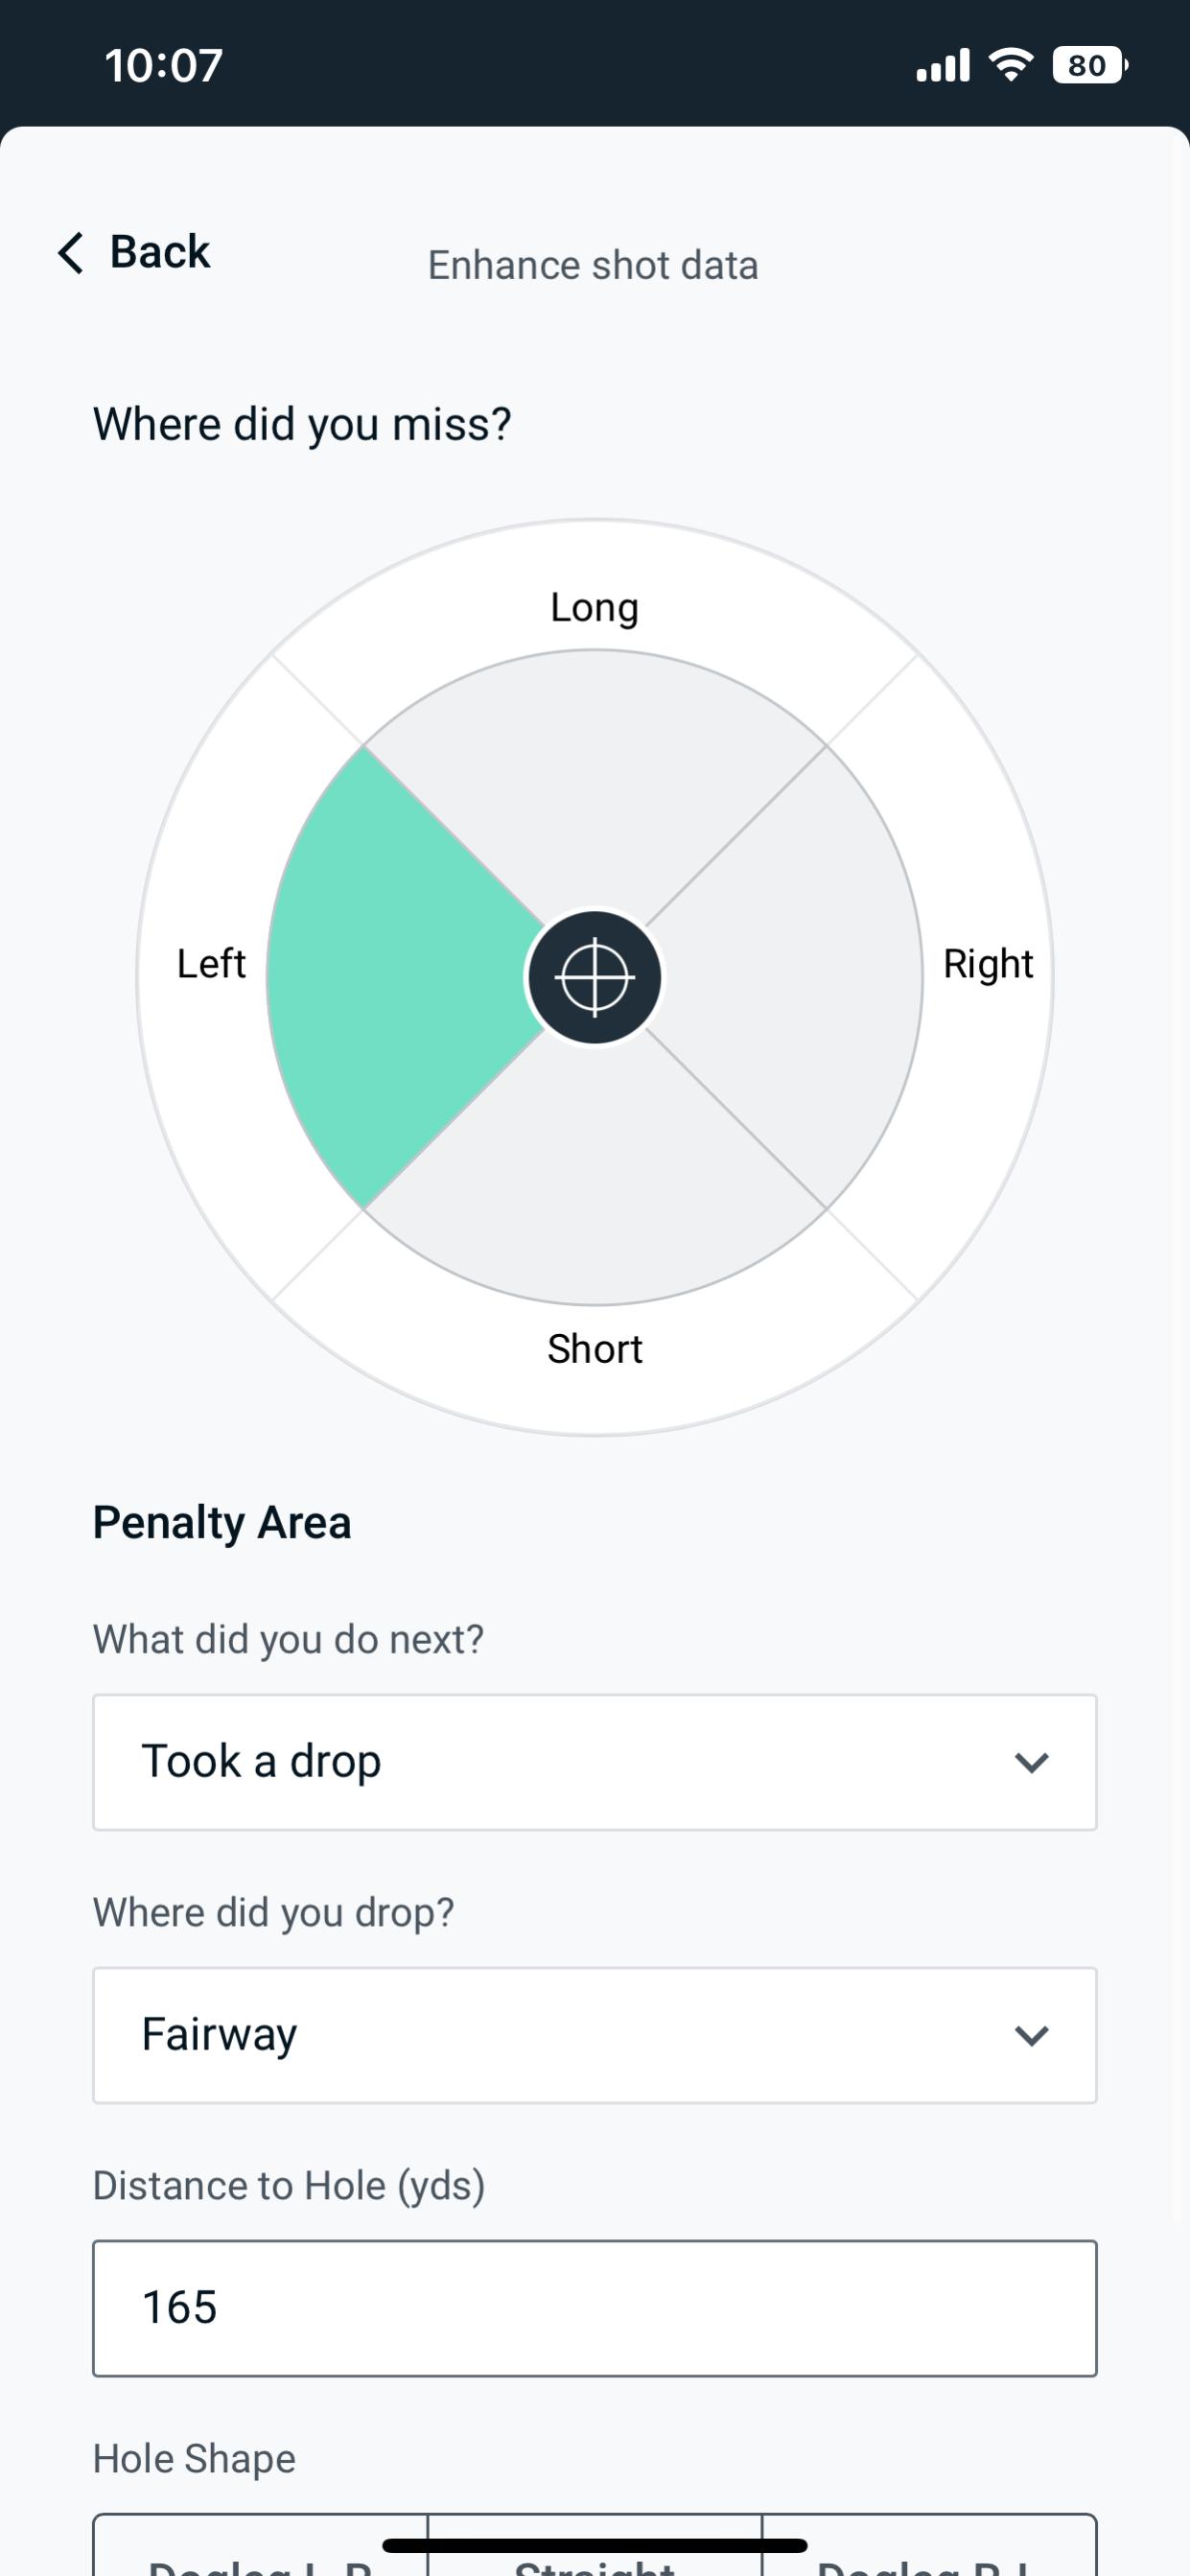
Task: Tap the Right label on outer ring
Action: (987, 964)
